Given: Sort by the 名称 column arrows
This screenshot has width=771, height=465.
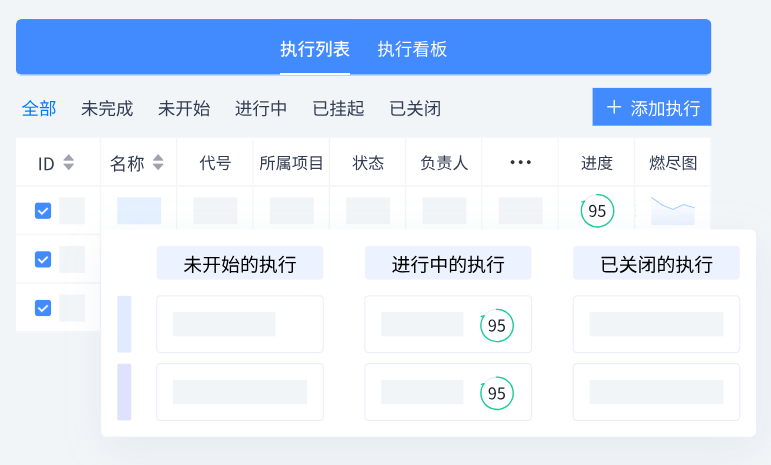Looking at the screenshot, I should [158, 162].
